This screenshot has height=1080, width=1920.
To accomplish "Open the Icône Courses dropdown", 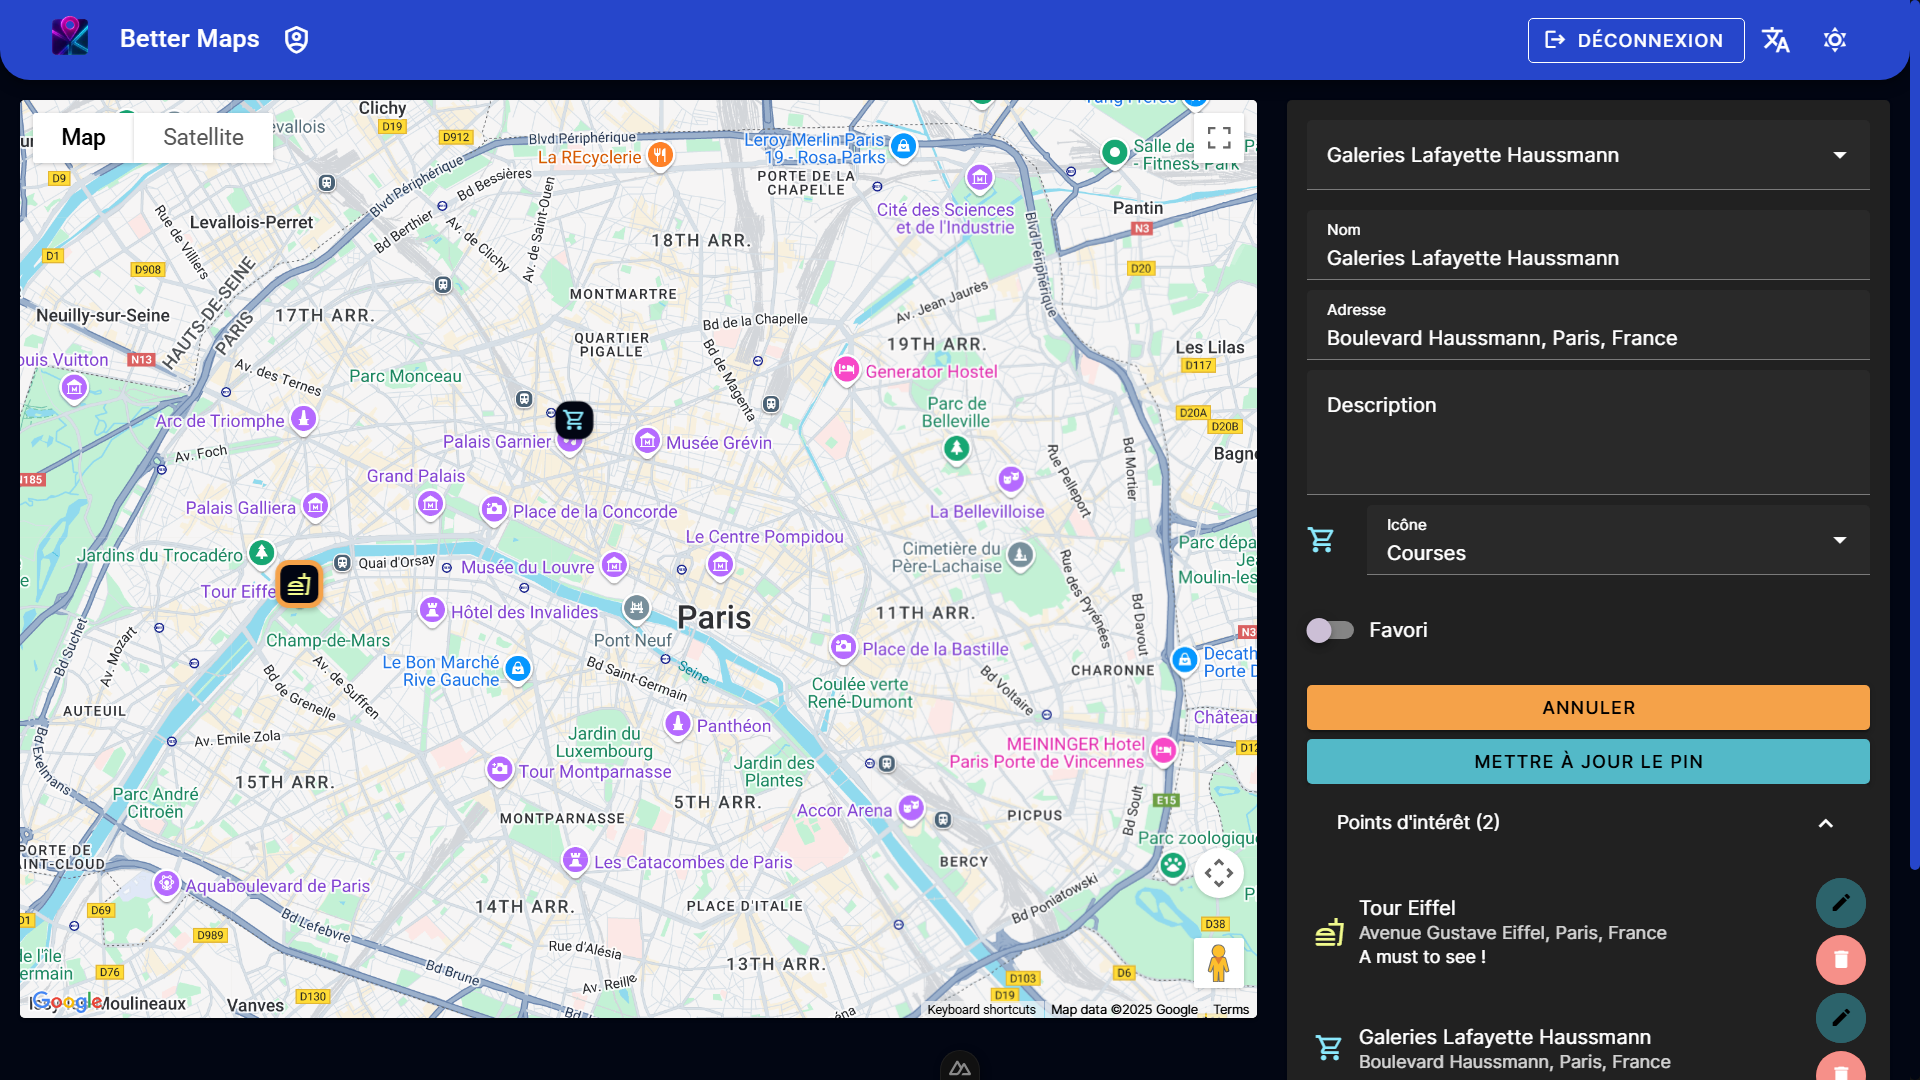I will point(1617,540).
